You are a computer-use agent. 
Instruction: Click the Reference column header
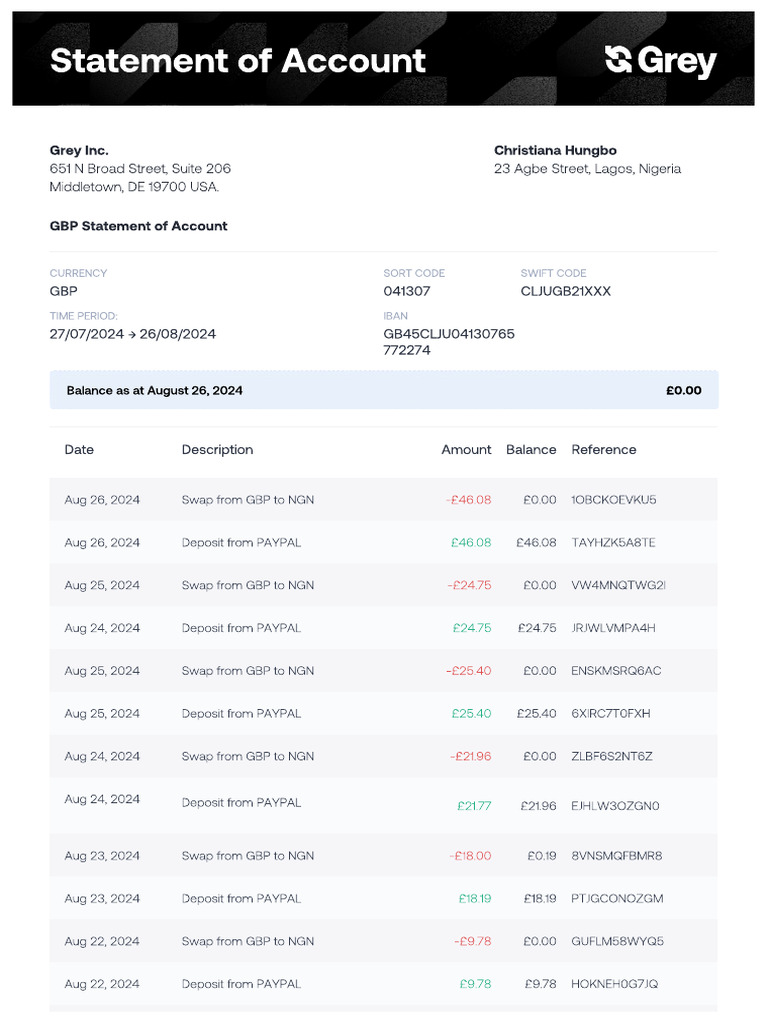tap(603, 450)
